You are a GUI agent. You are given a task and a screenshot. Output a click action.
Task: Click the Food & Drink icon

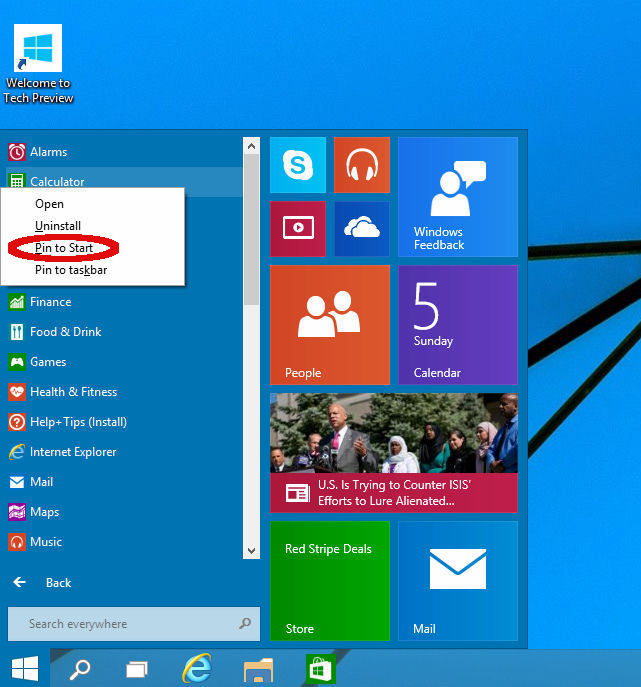click(x=17, y=332)
